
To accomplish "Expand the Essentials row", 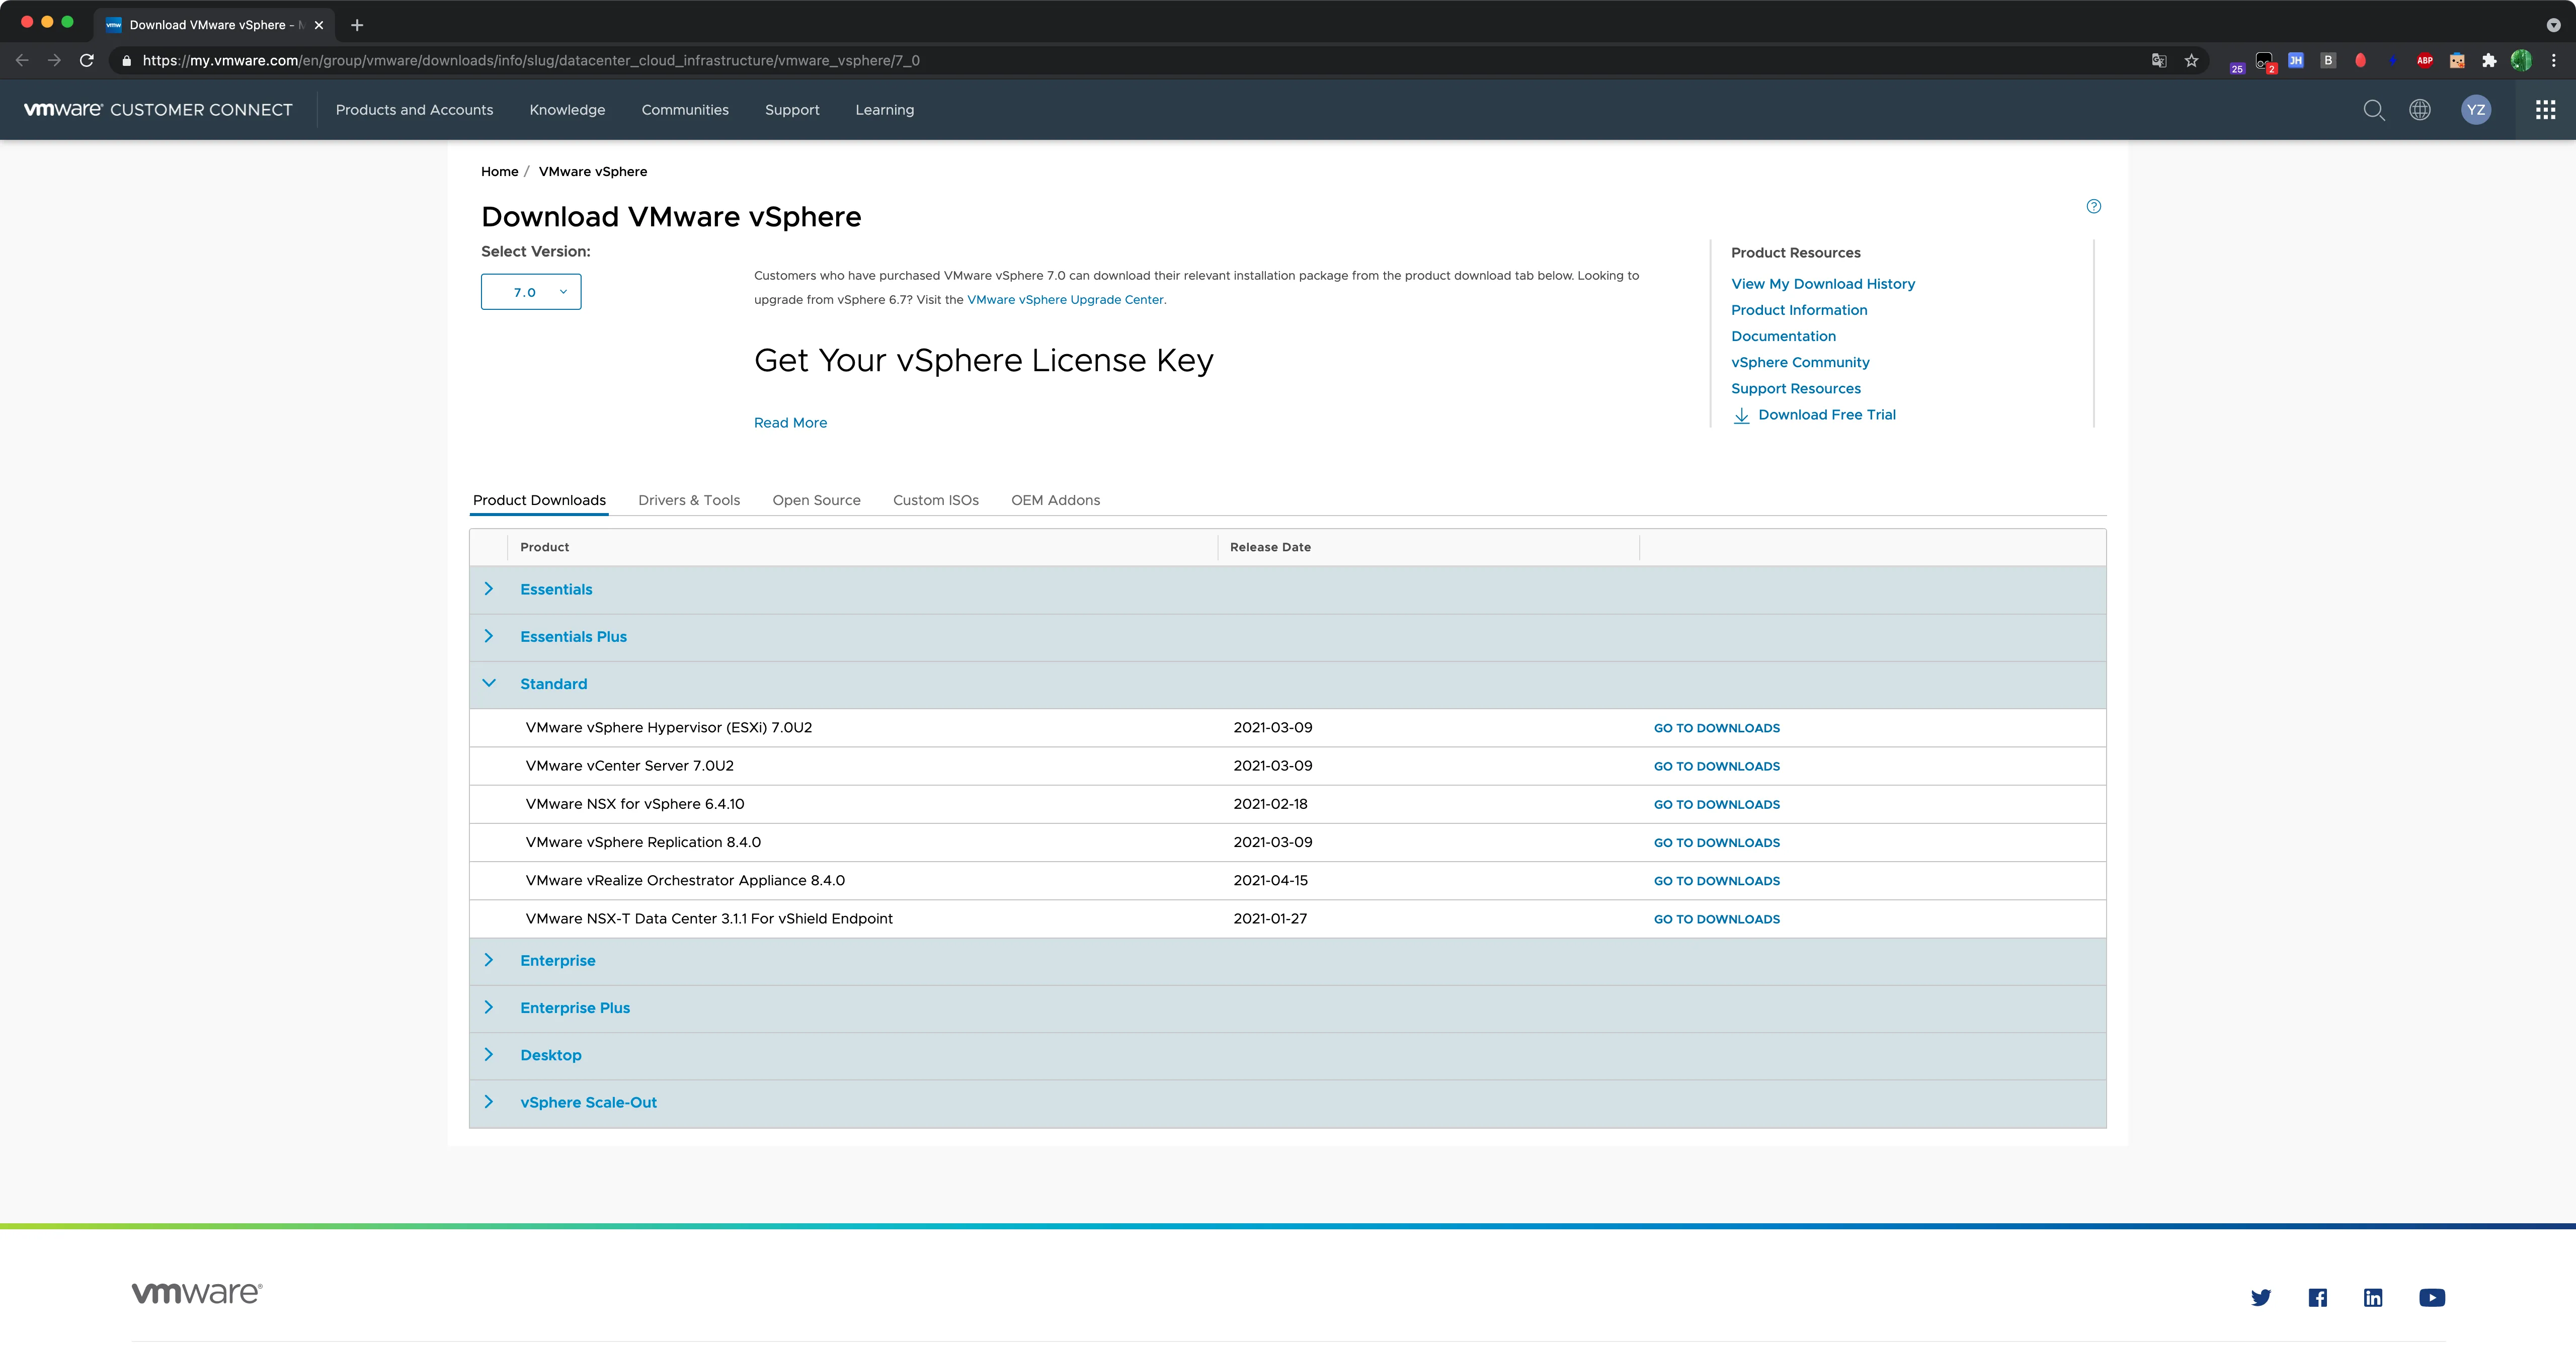I will tap(489, 589).
